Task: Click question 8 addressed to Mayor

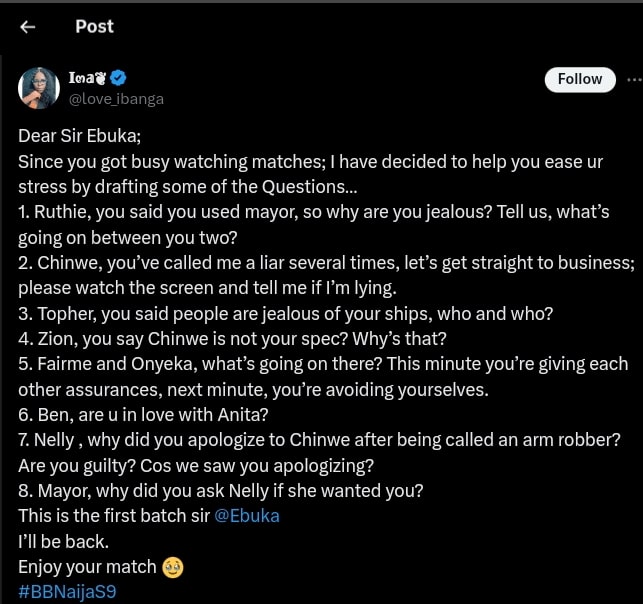Action: click(x=221, y=491)
